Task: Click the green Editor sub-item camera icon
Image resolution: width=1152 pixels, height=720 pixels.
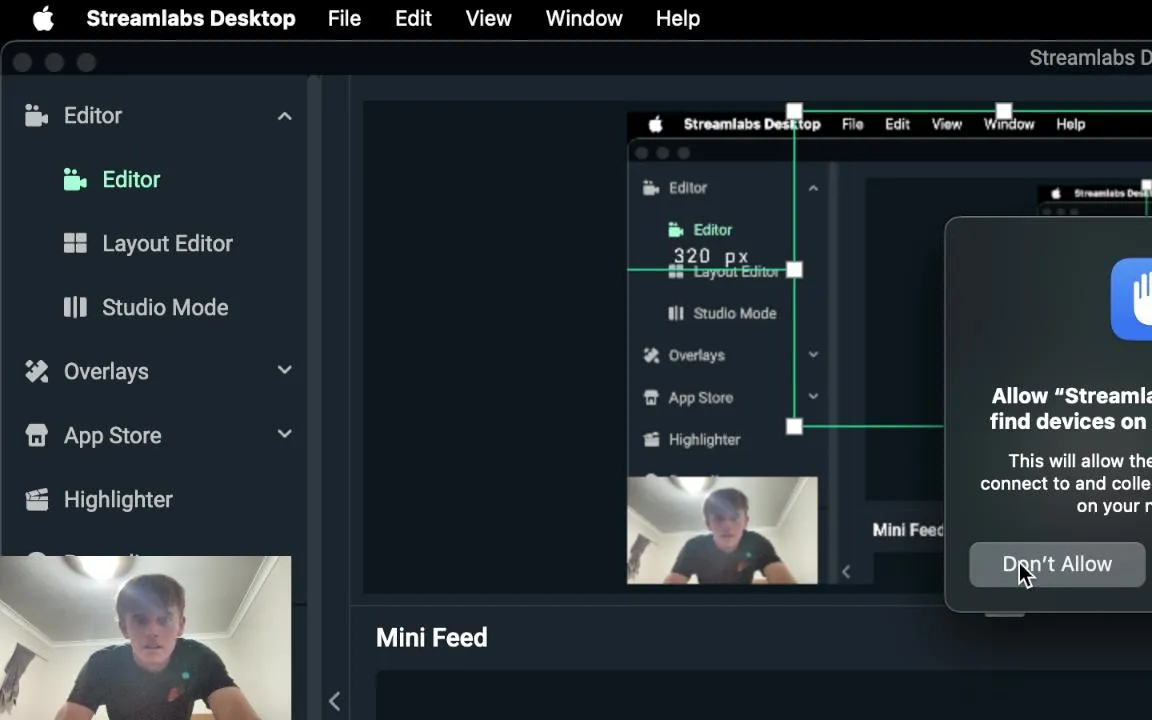Action: (x=75, y=179)
